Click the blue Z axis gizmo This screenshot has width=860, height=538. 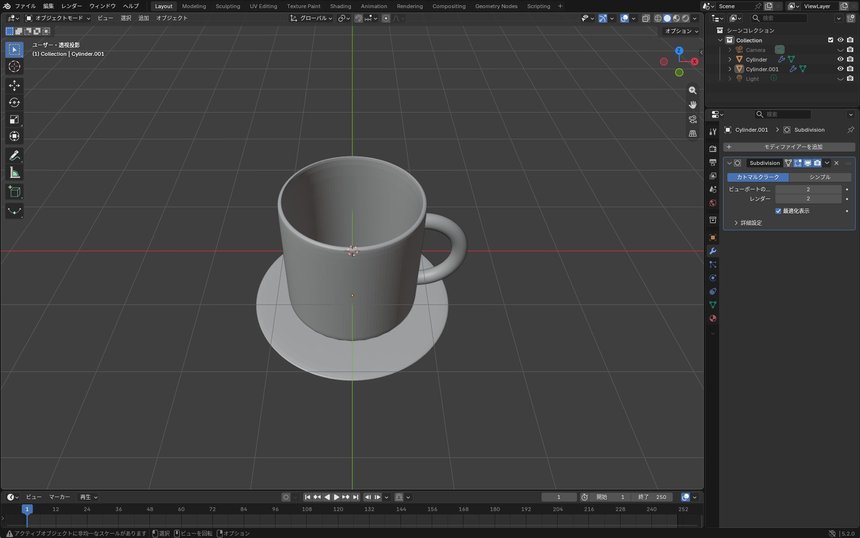coord(679,50)
